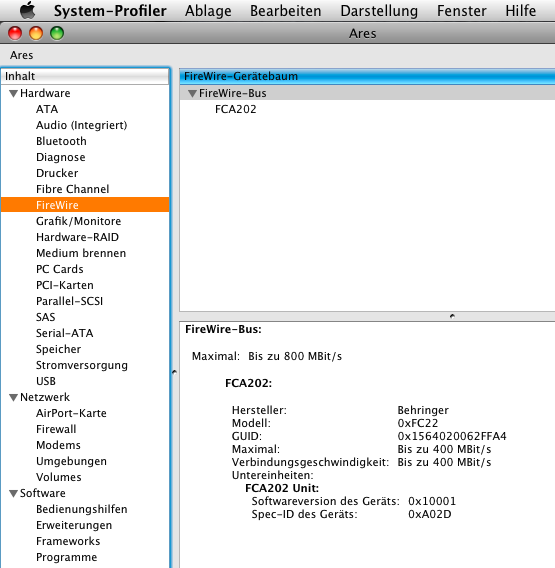The width and height of the screenshot is (555, 568).
Task: Select USB in the sidebar
Action: [46, 381]
